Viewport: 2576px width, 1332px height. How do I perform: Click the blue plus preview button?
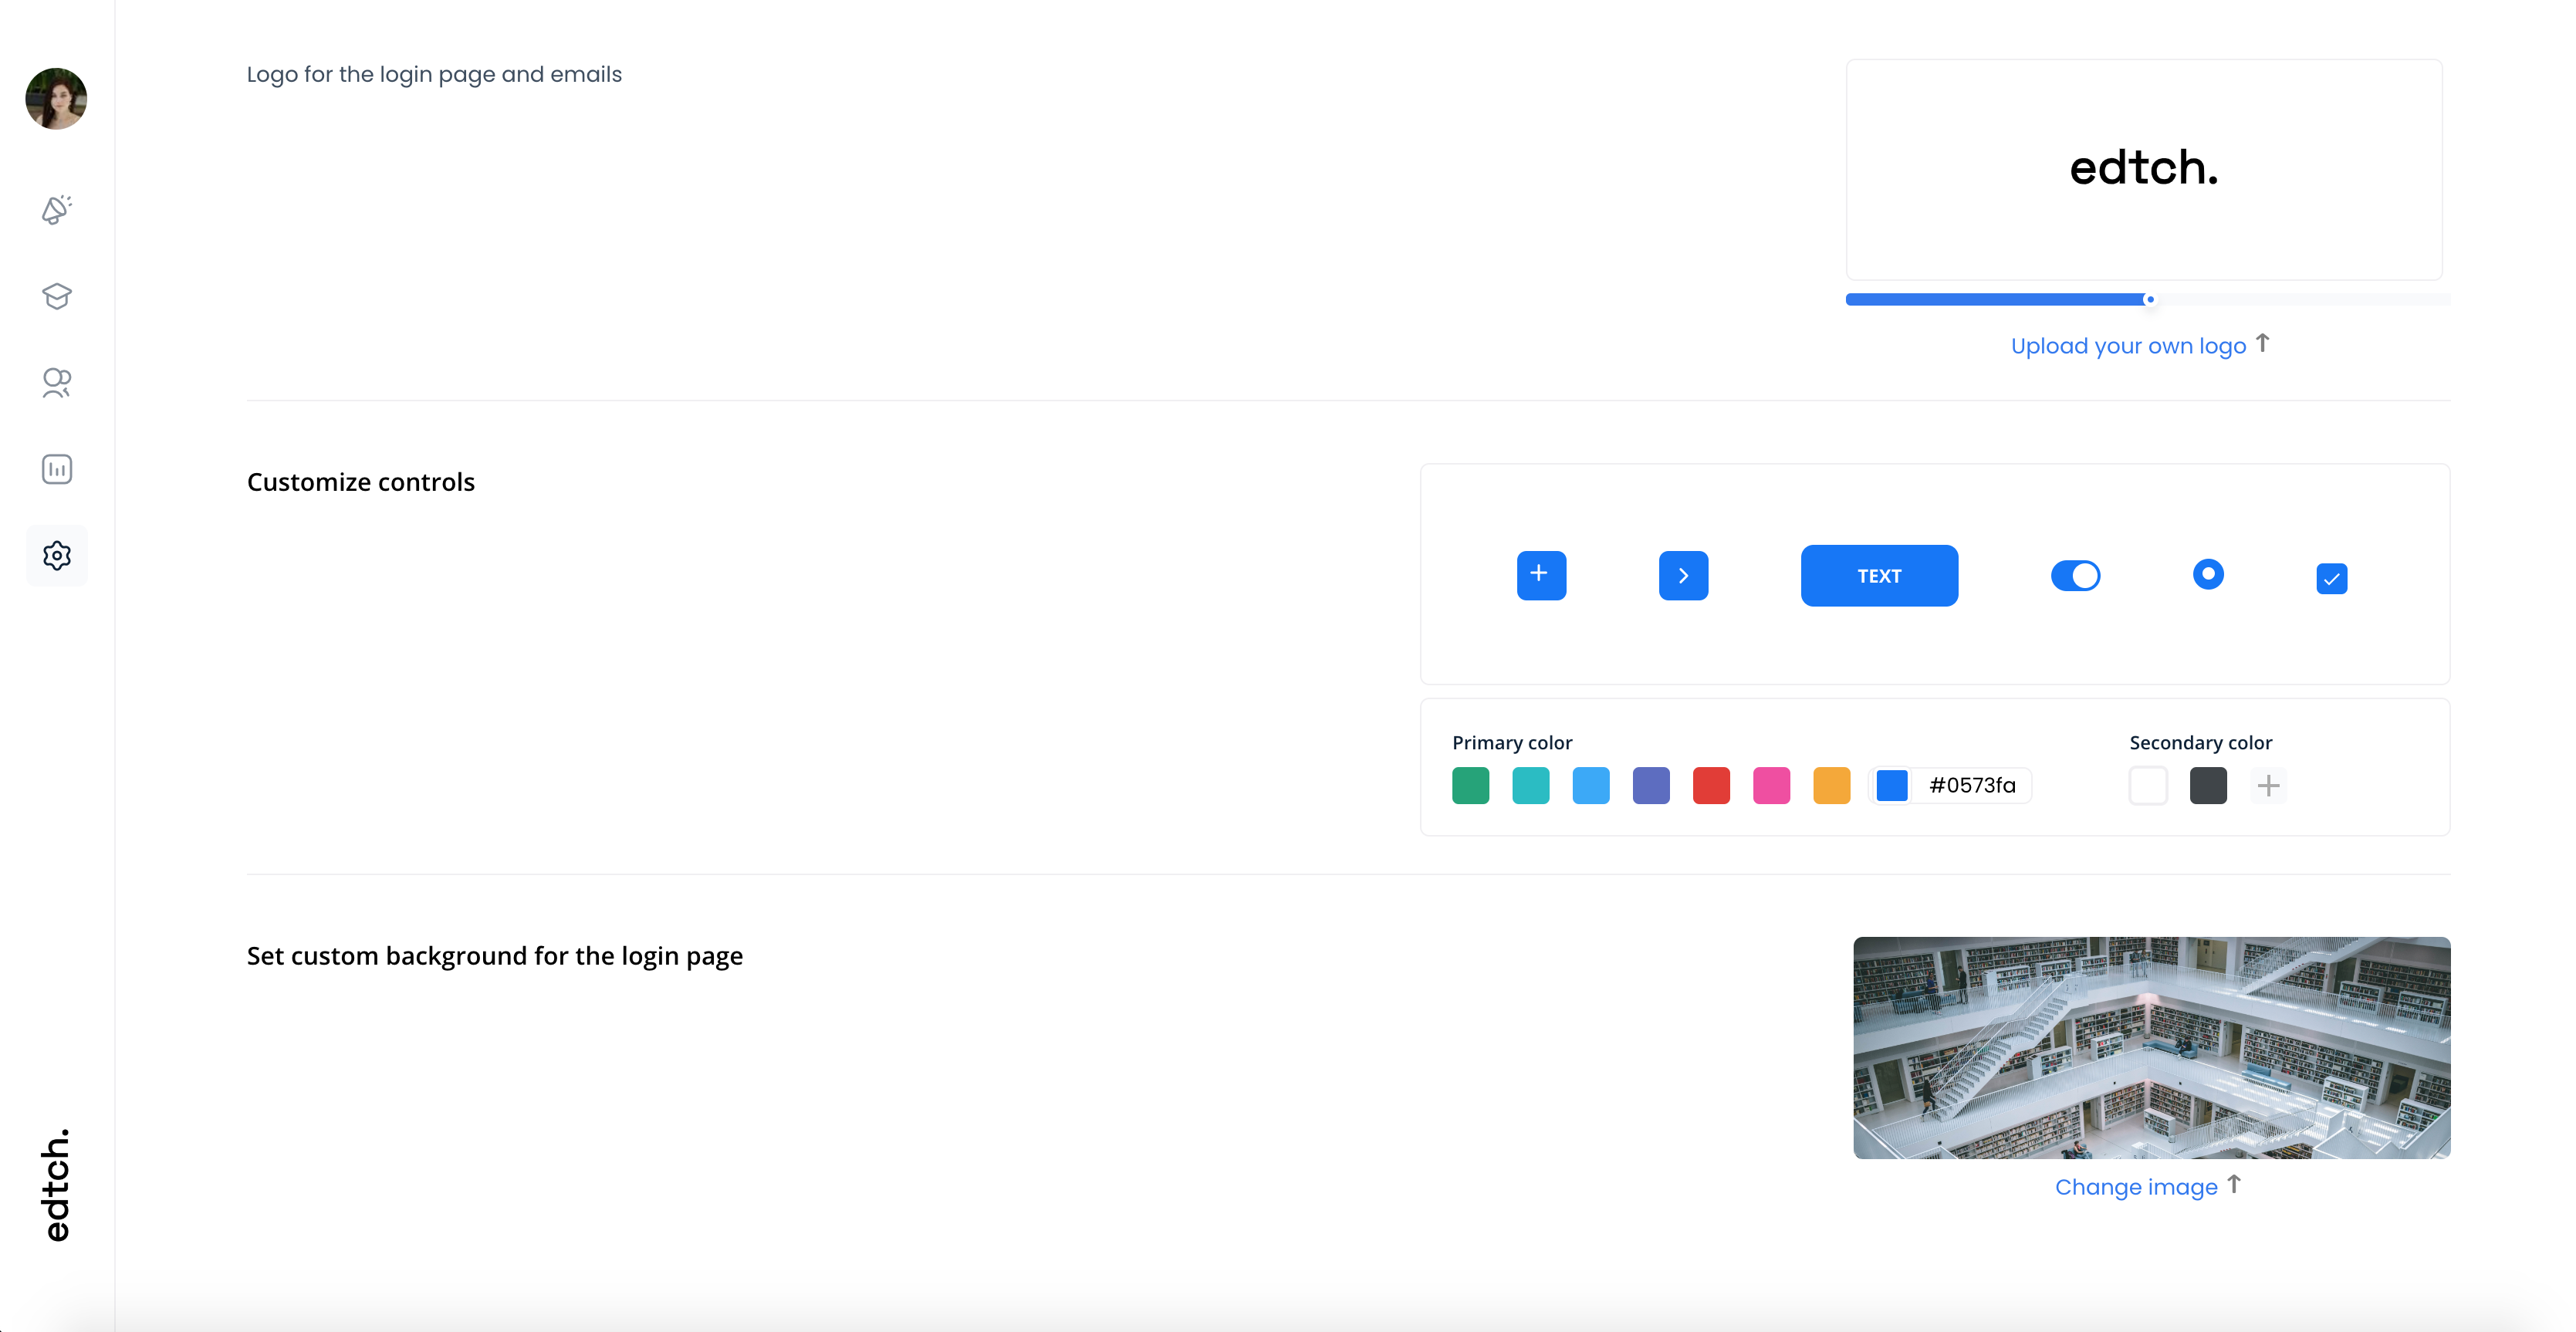[1541, 575]
